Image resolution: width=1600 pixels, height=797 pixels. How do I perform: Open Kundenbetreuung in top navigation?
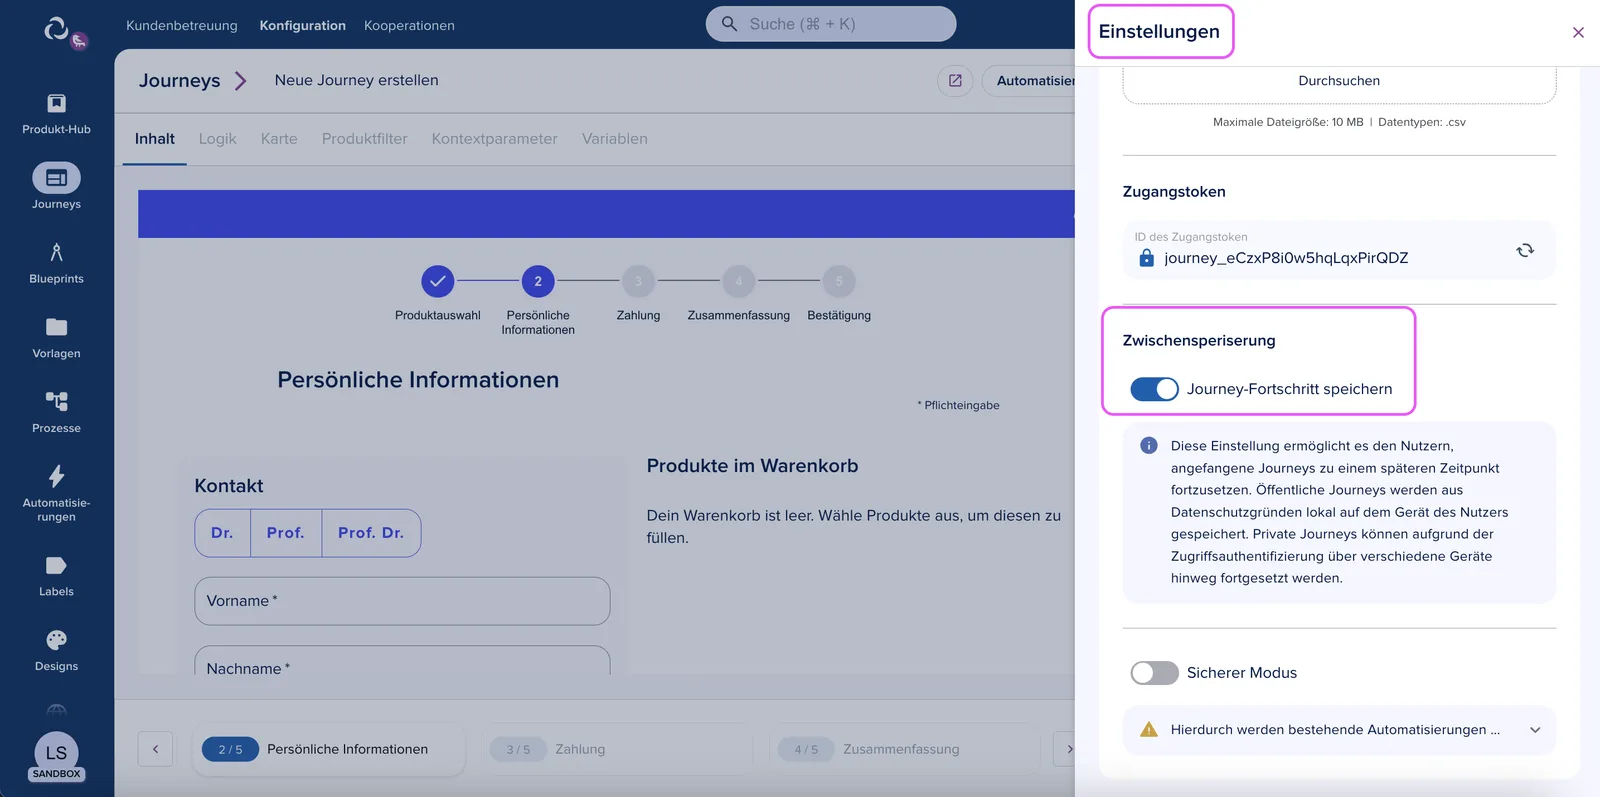coord(182,25)
